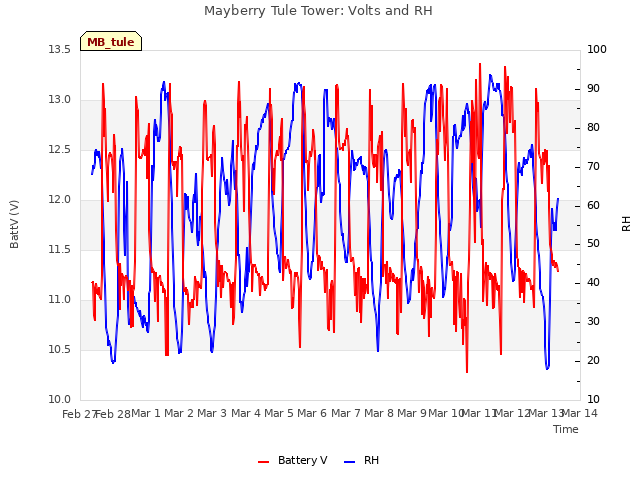640x480 pixels.
Task: Click the Mar 10 date label
Action: coord(446,413)
